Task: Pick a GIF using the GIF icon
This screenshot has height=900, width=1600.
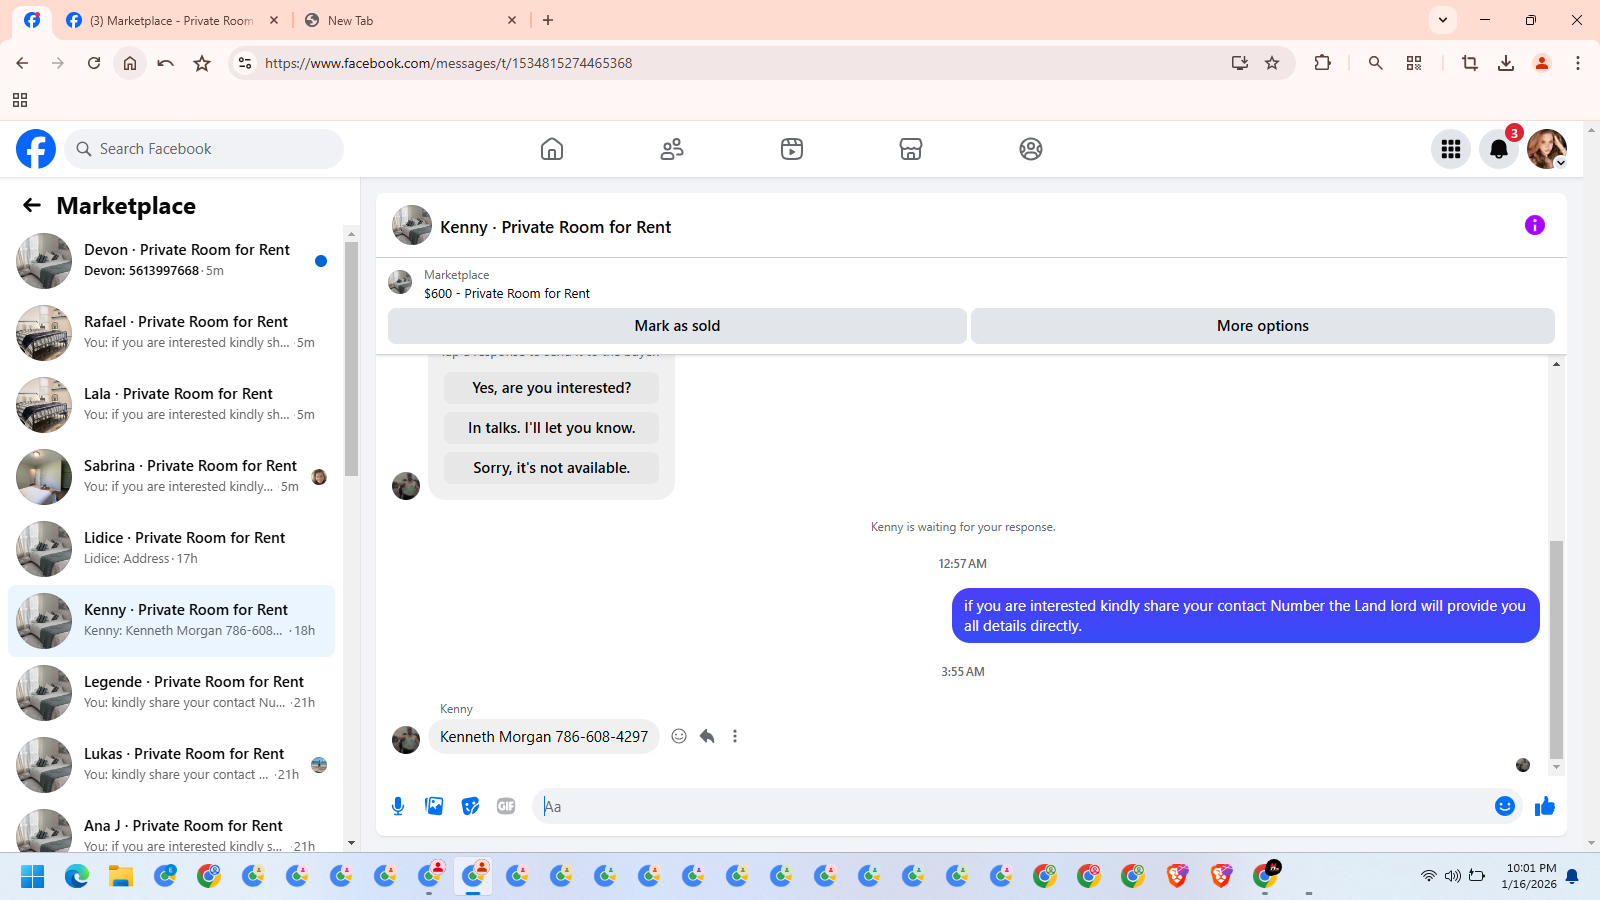Action: (506, 806)
